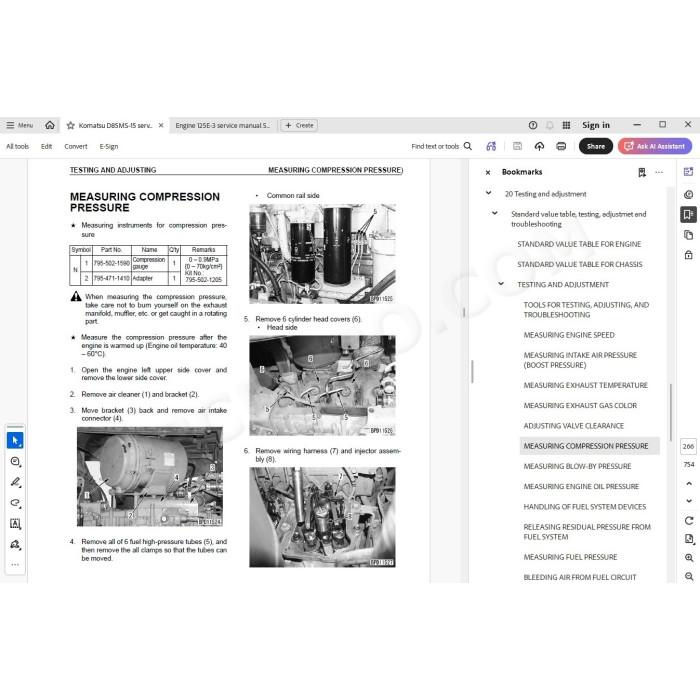This screenshot has width=700, height=700.
Task: Open HANDLING OF FUEL SYSTEM DEVICES bookmark
Action: click(x=584, y=507)
